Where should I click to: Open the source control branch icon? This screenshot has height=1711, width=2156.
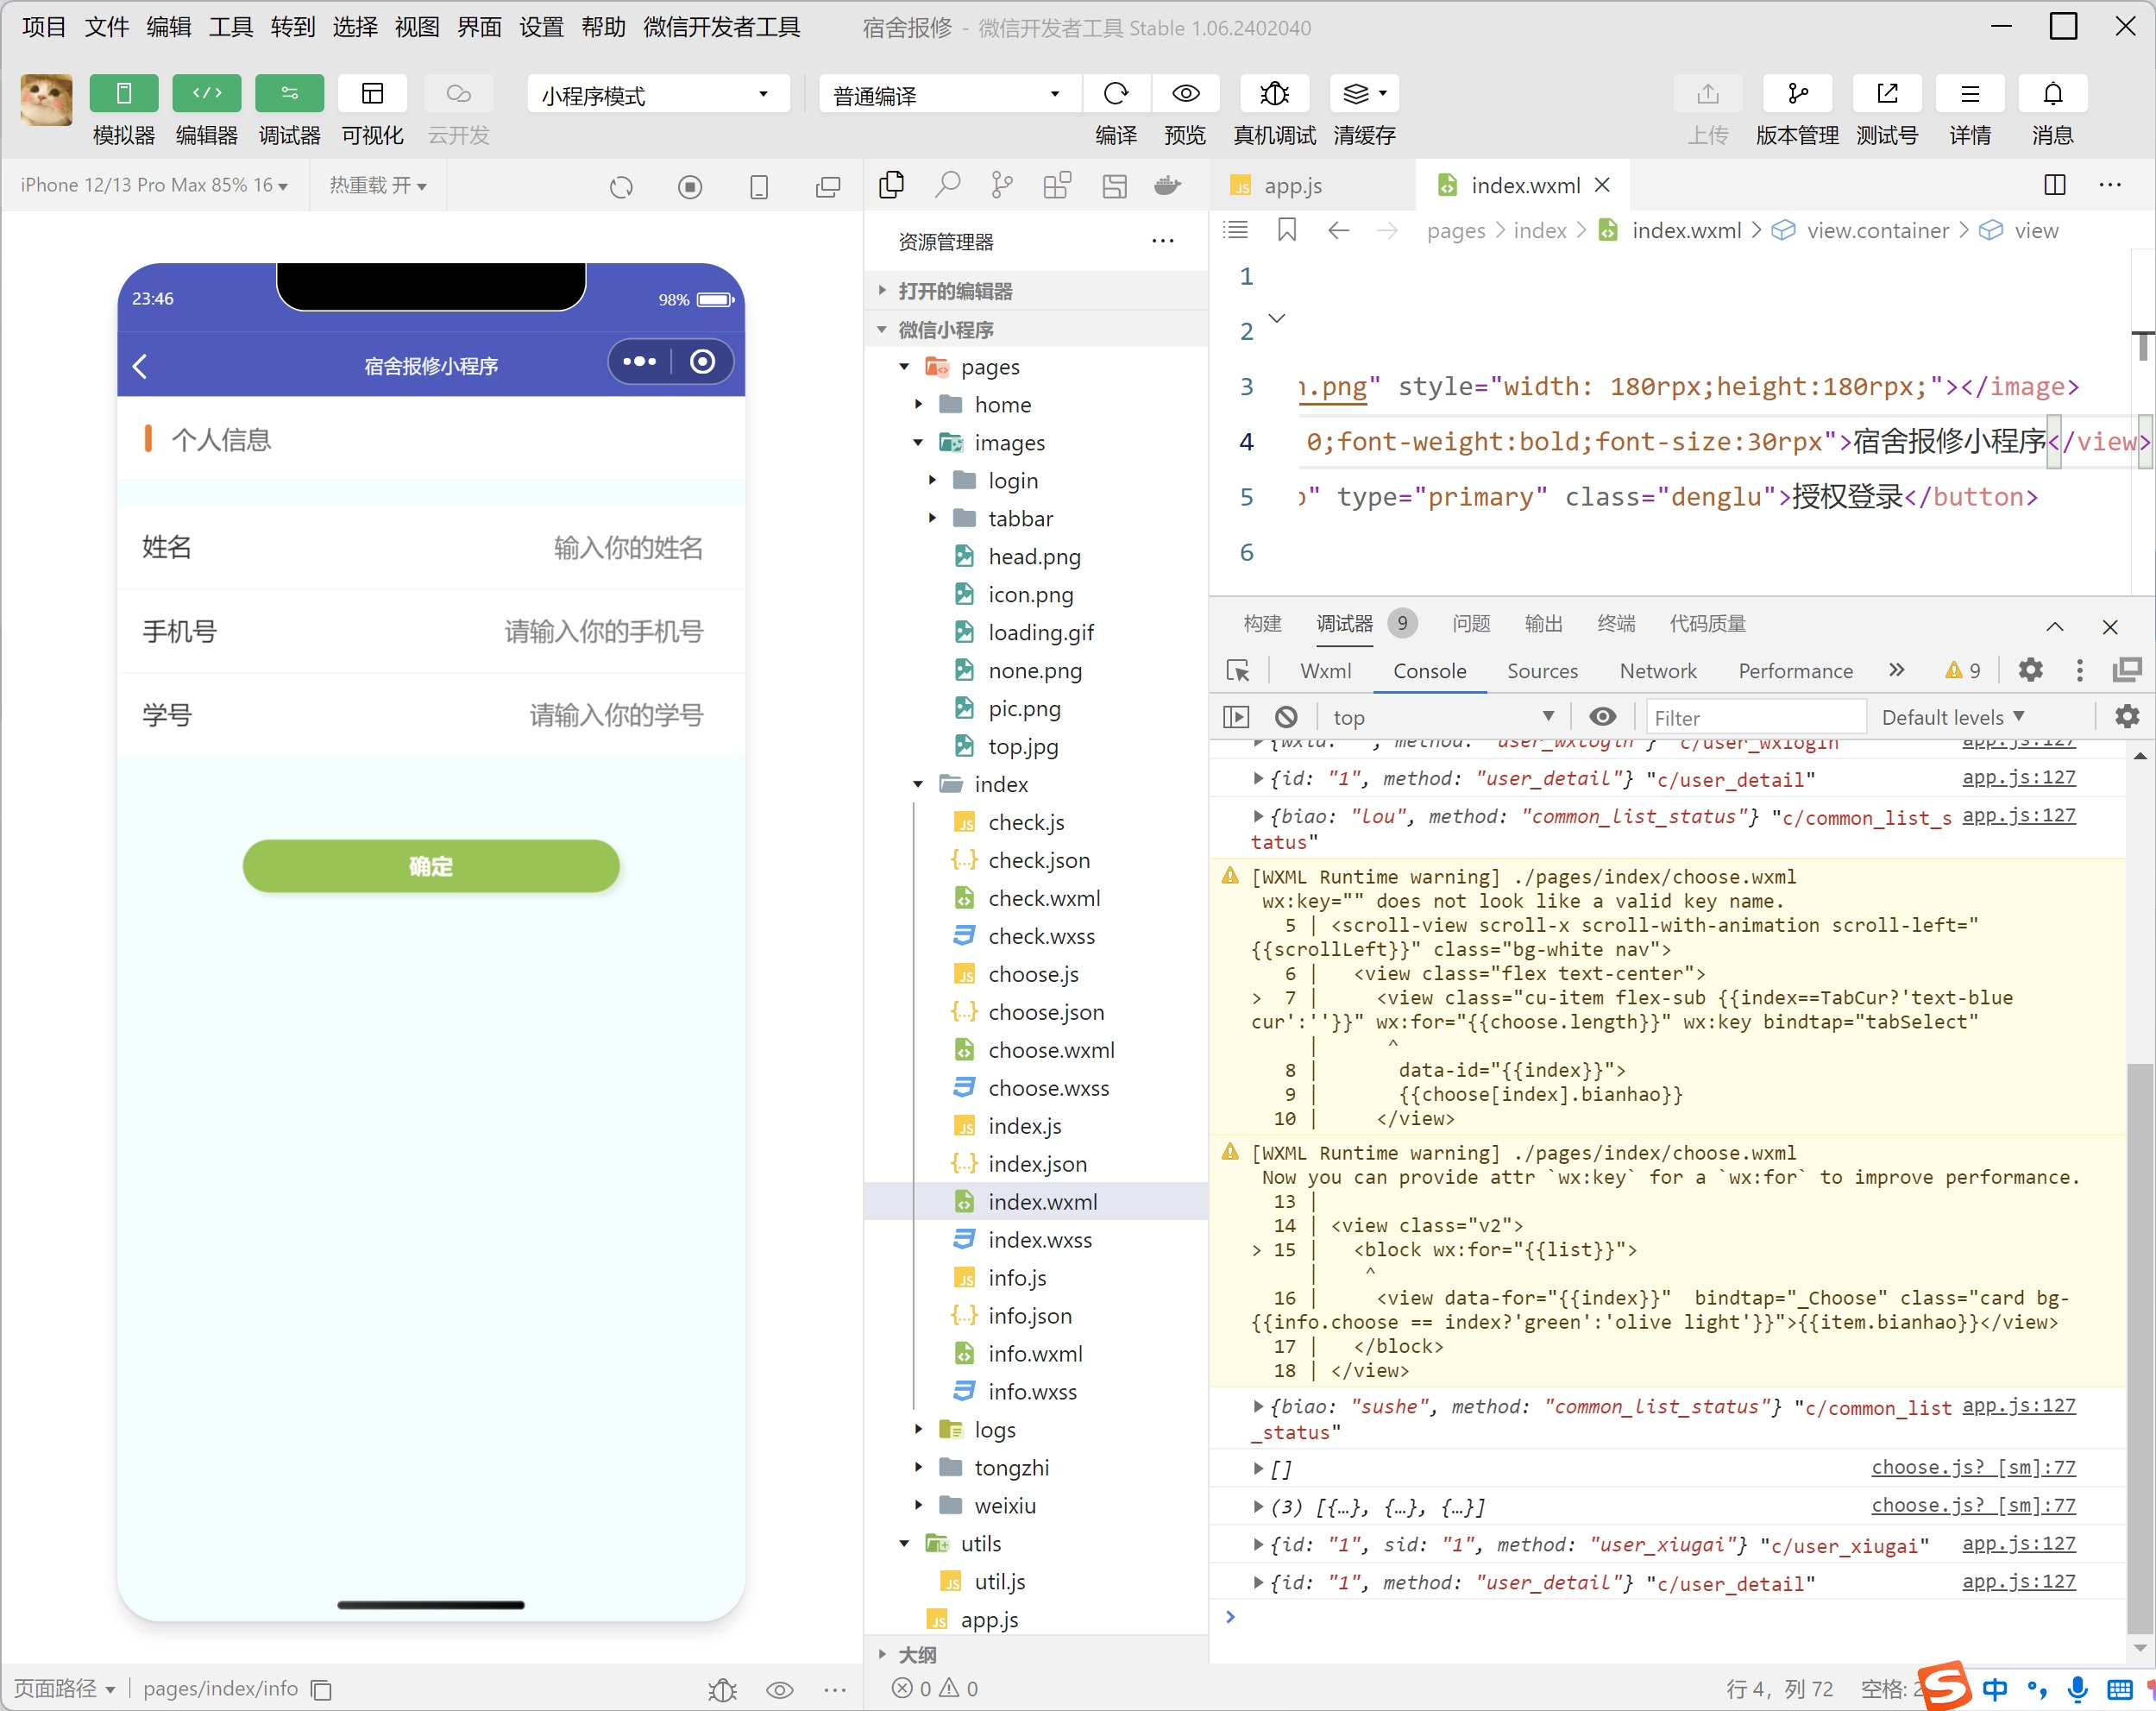click(1001, 185)
